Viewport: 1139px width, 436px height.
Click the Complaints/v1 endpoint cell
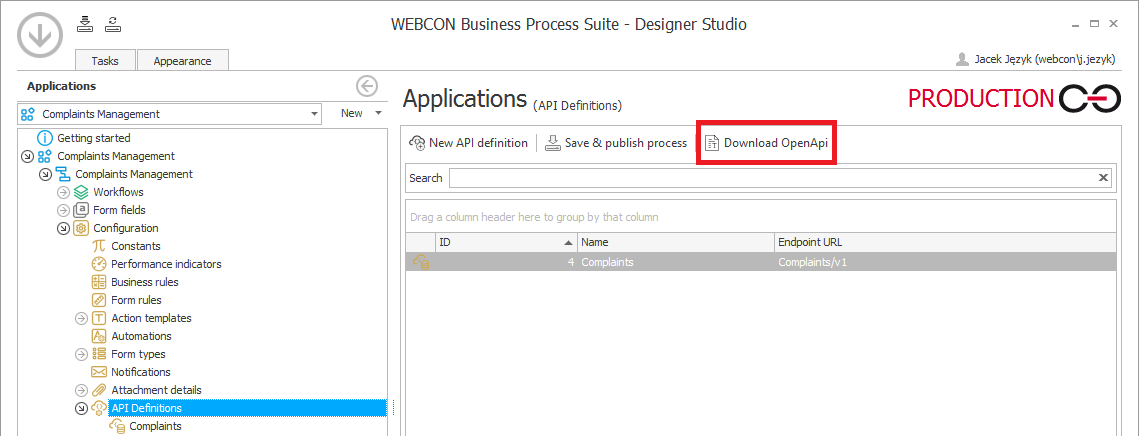pyautogui.click(x=945, y=262)
